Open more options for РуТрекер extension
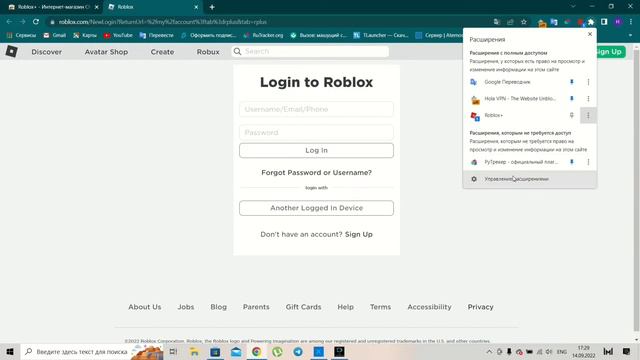 (x=588, y=162)
